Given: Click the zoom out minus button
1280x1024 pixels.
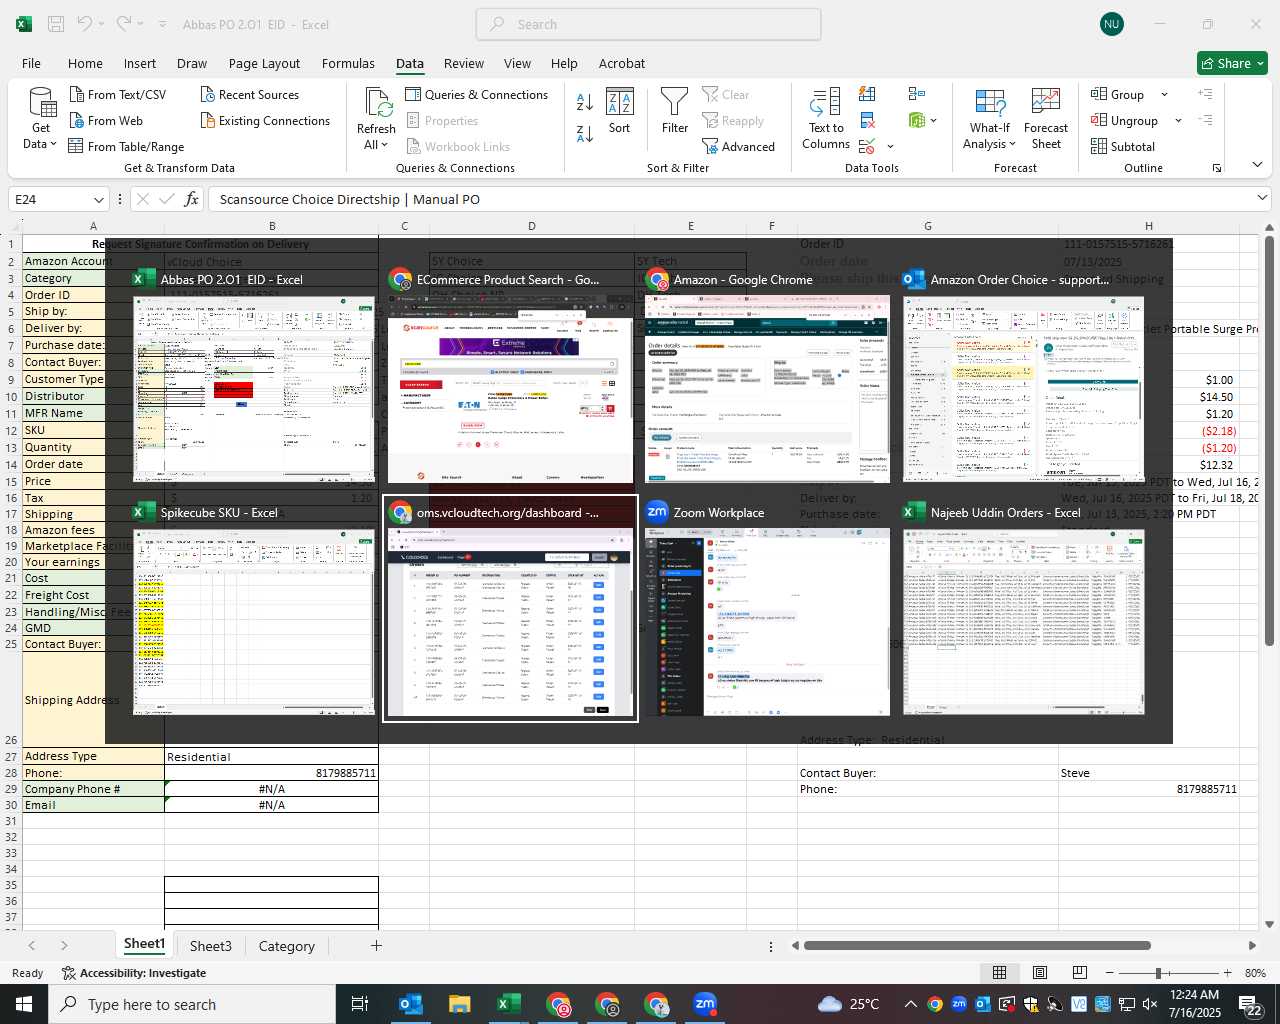Looking at the screenshot, I should (x=1110, y=973).
